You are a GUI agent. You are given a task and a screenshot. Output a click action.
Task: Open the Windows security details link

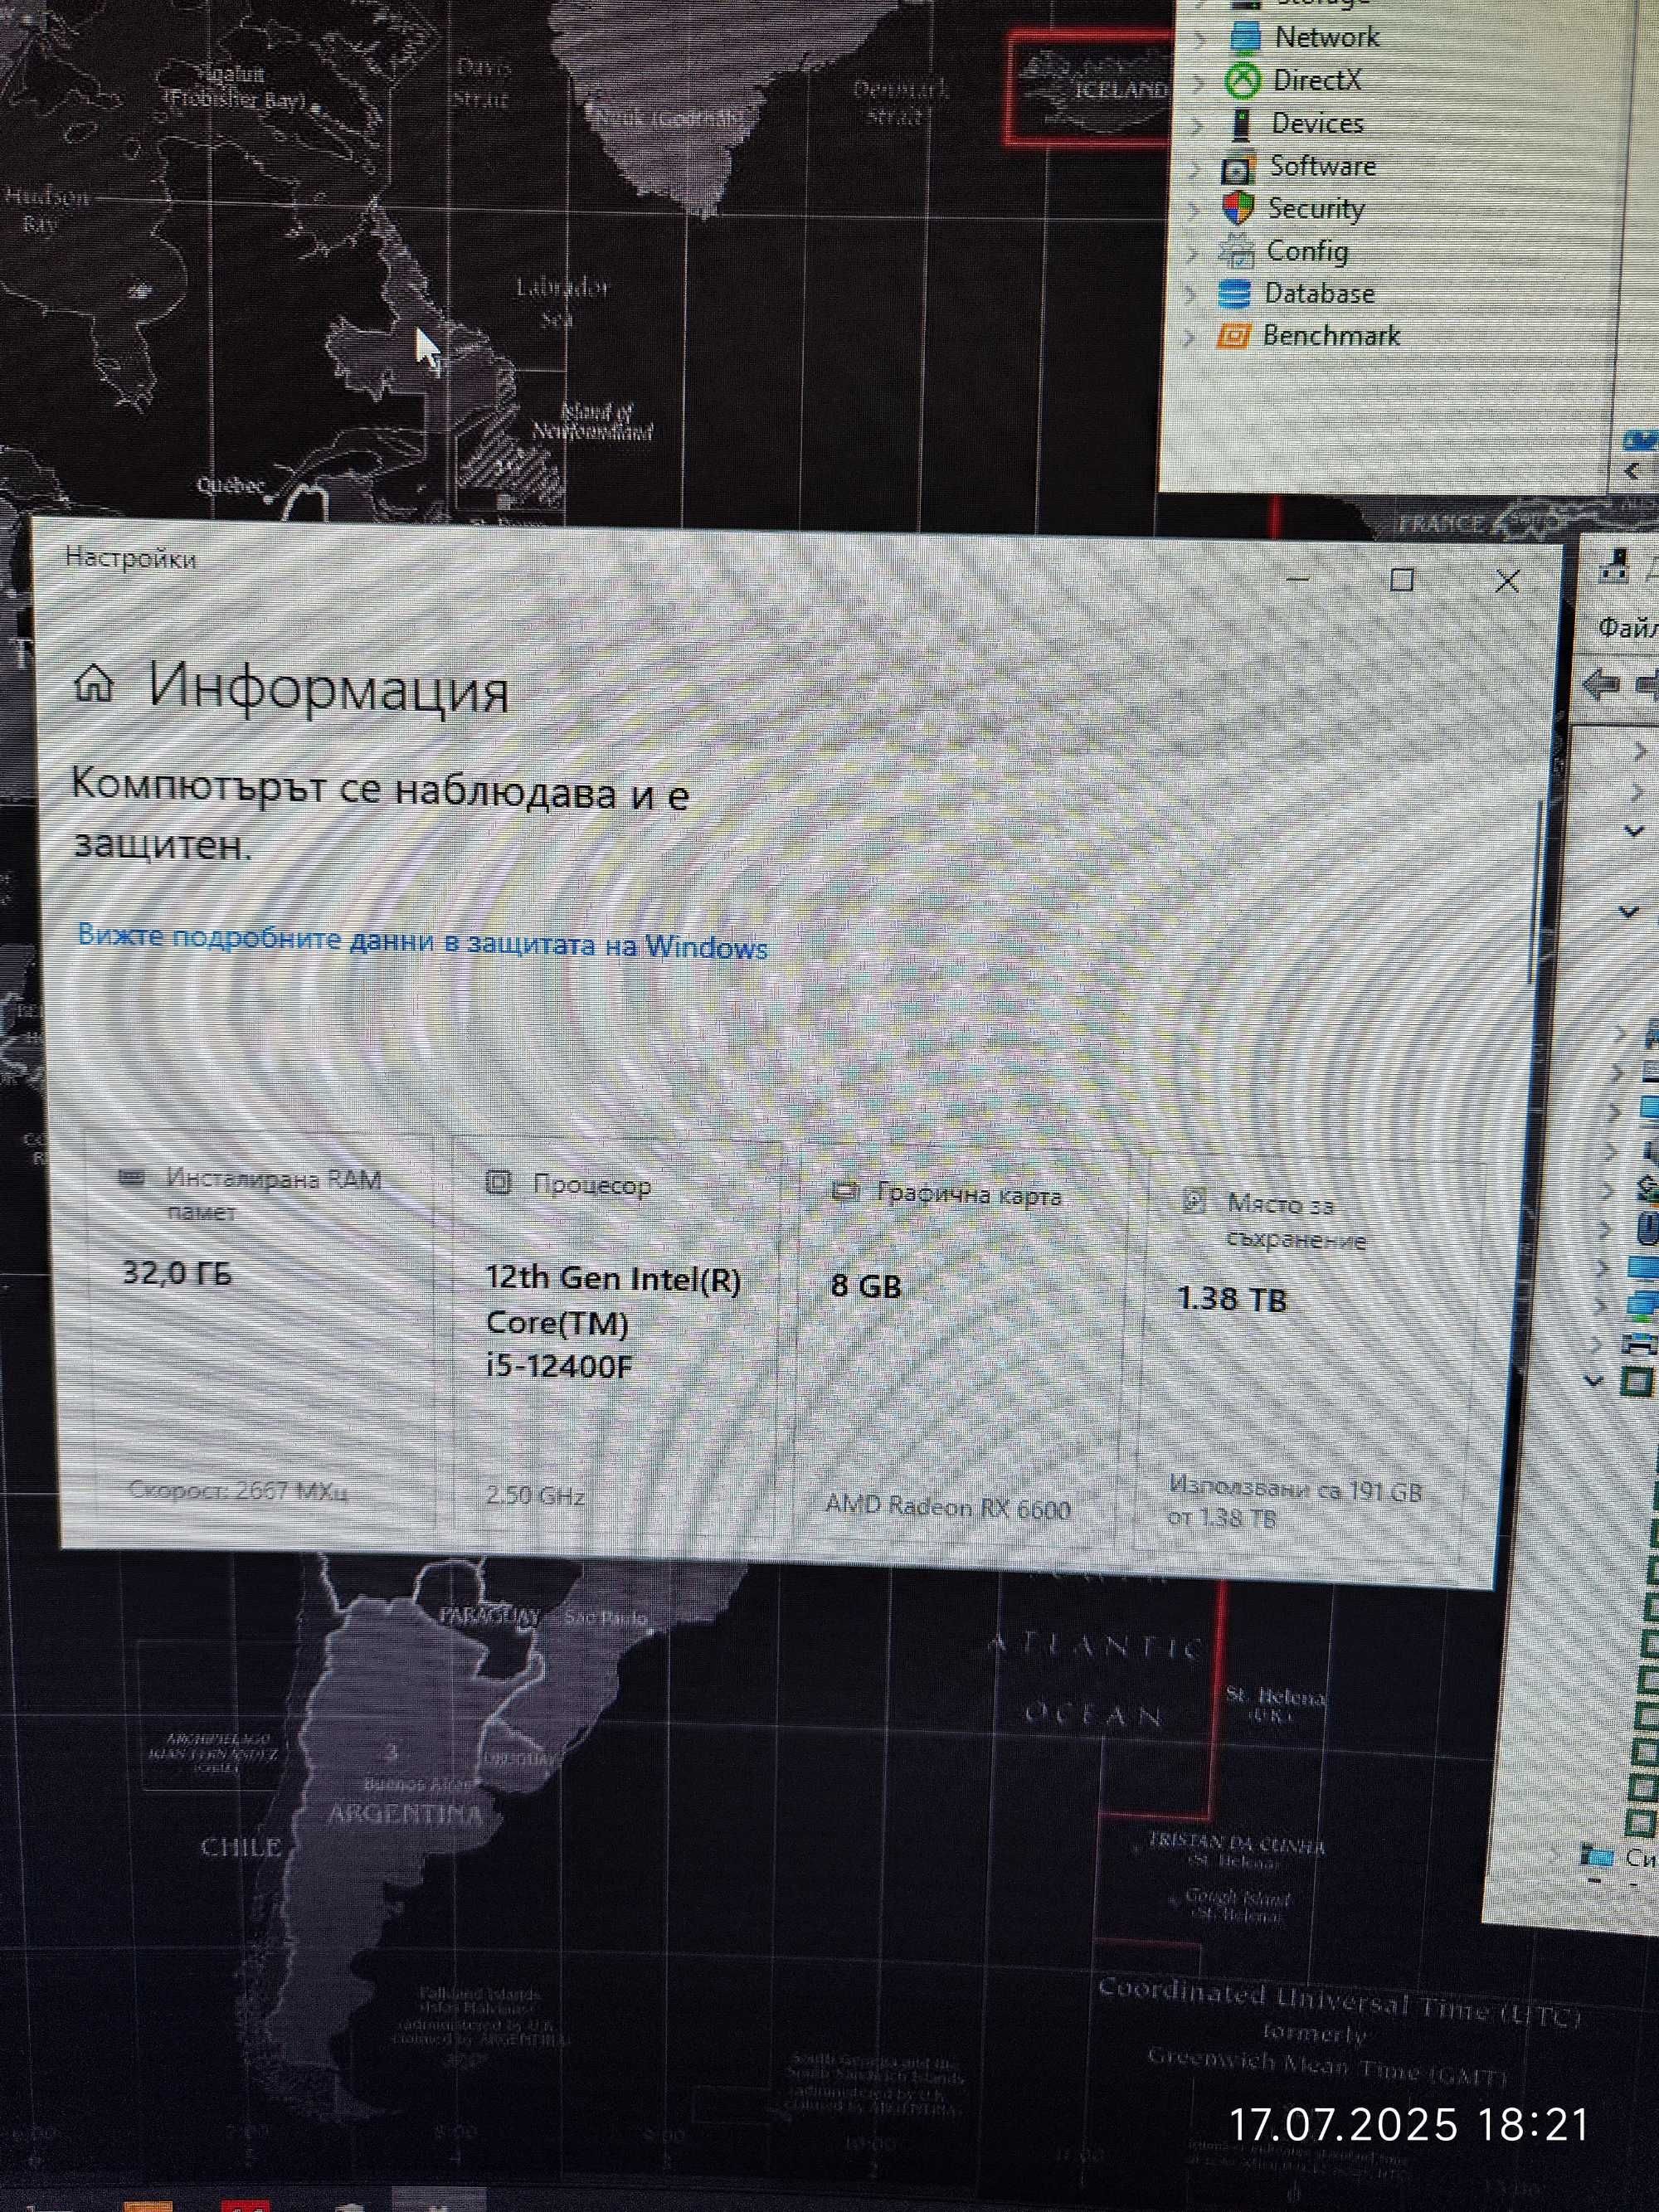point(422,942)
